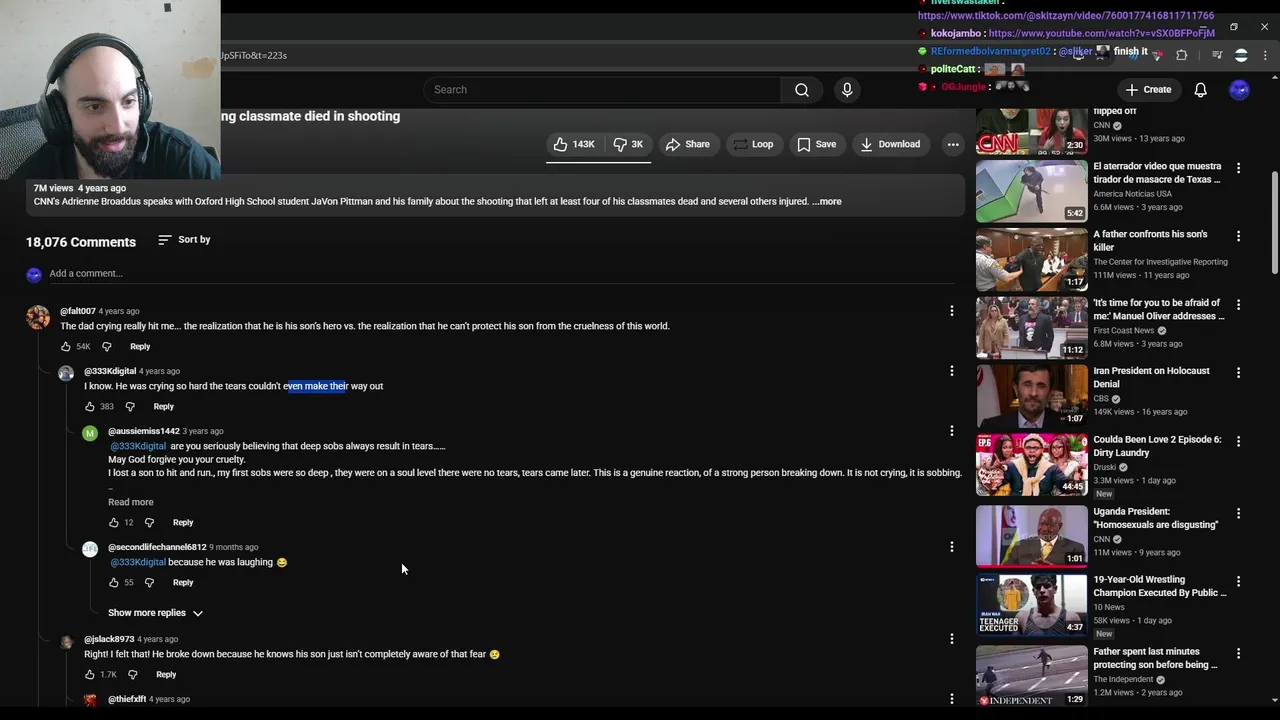Play Coulda Been Love 2 Episode 6 thumbnail
The image size is (1280, 720).
[x=1032, y=465]
